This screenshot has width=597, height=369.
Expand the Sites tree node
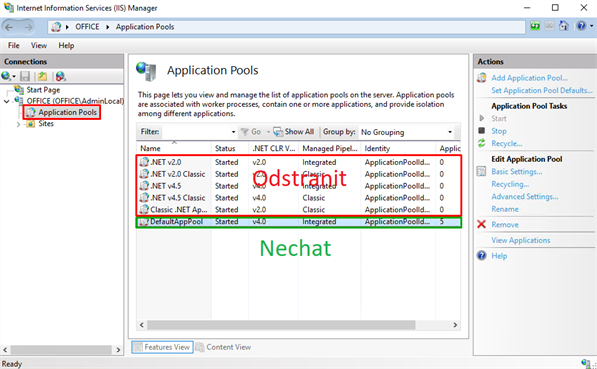tap(18, 124)
